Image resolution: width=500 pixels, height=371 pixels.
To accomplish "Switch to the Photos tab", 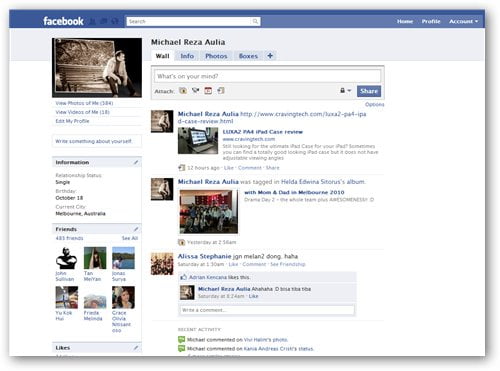I will click(x=216, y=56).
